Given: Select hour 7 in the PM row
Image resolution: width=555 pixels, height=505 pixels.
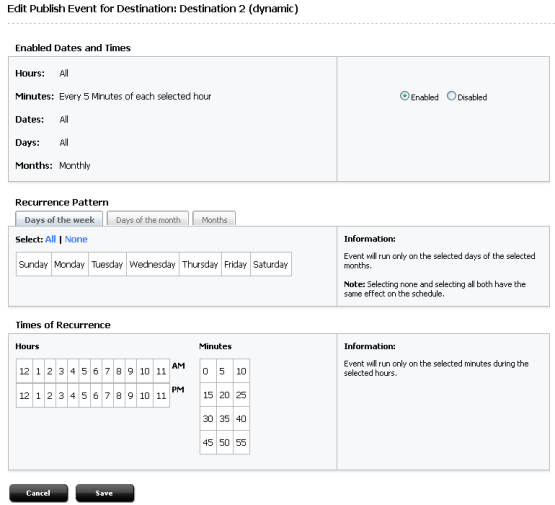Looking at the screenshot, I should 107,395.
